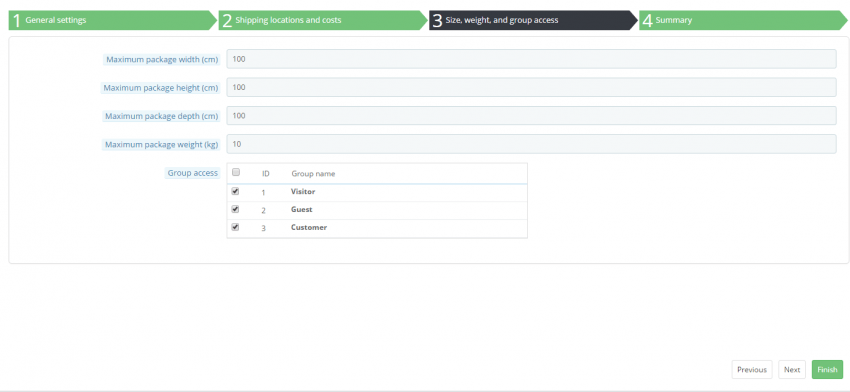Click the ID column header
The image size is (850, 392).
click(x=266, y=173)
